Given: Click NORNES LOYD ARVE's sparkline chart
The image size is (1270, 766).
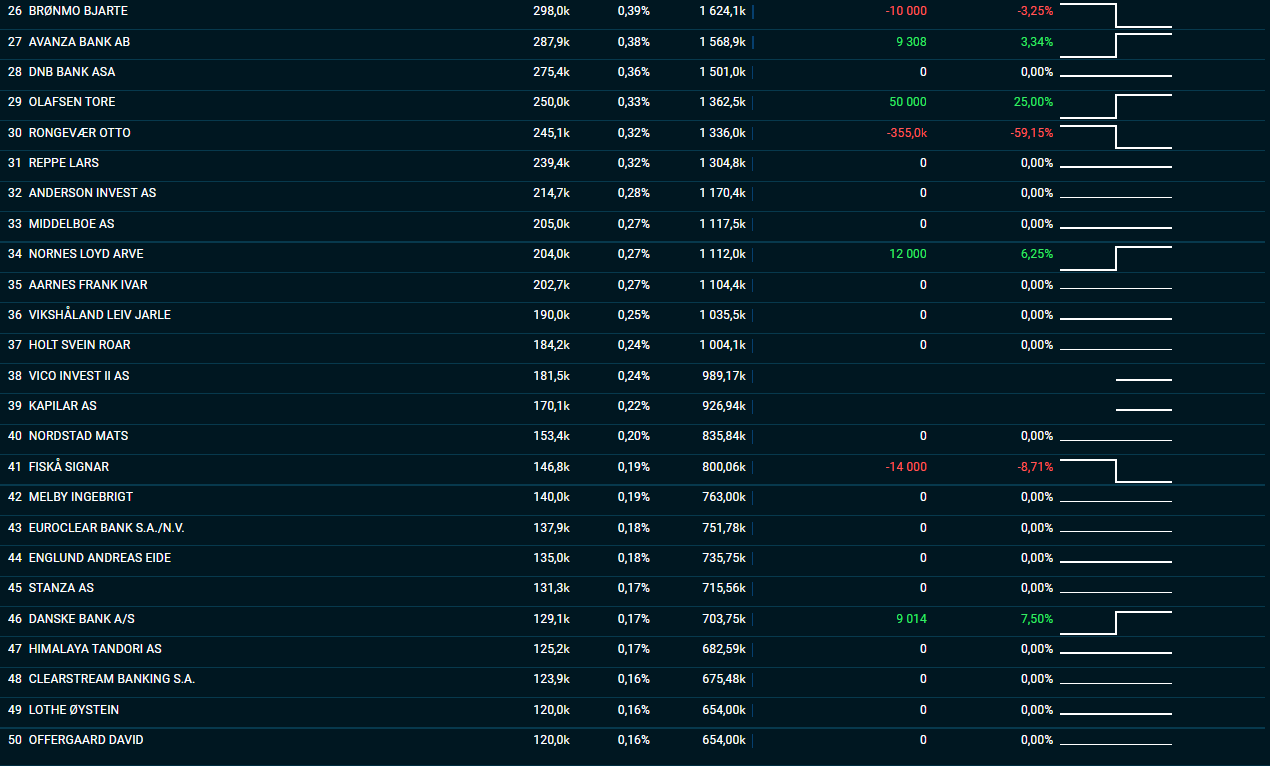Looking at the screenshot, I should 1116,258.
